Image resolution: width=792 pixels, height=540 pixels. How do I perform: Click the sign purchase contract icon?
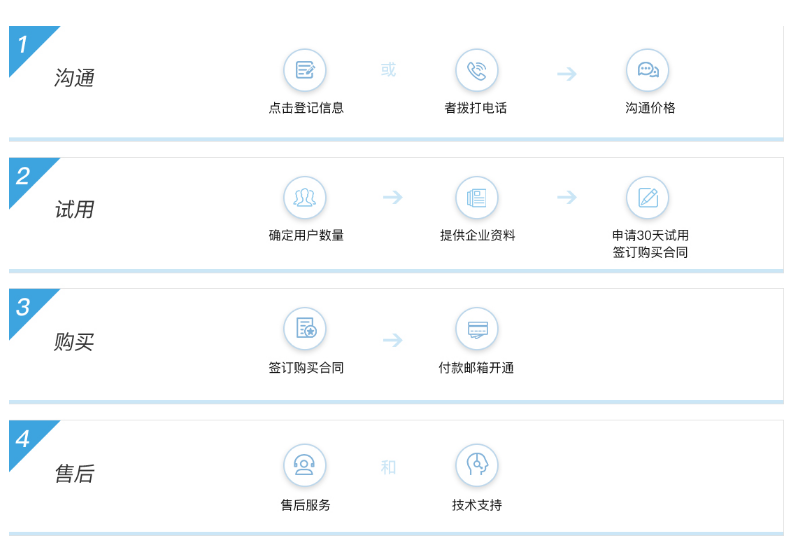(305, 329)
